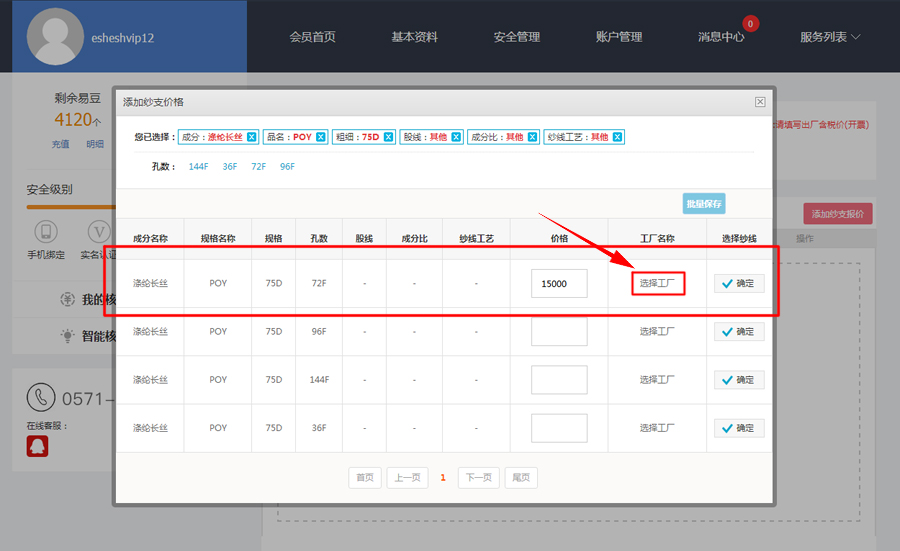Open 安全管理 in top navigation

click(x=517, y=37)
